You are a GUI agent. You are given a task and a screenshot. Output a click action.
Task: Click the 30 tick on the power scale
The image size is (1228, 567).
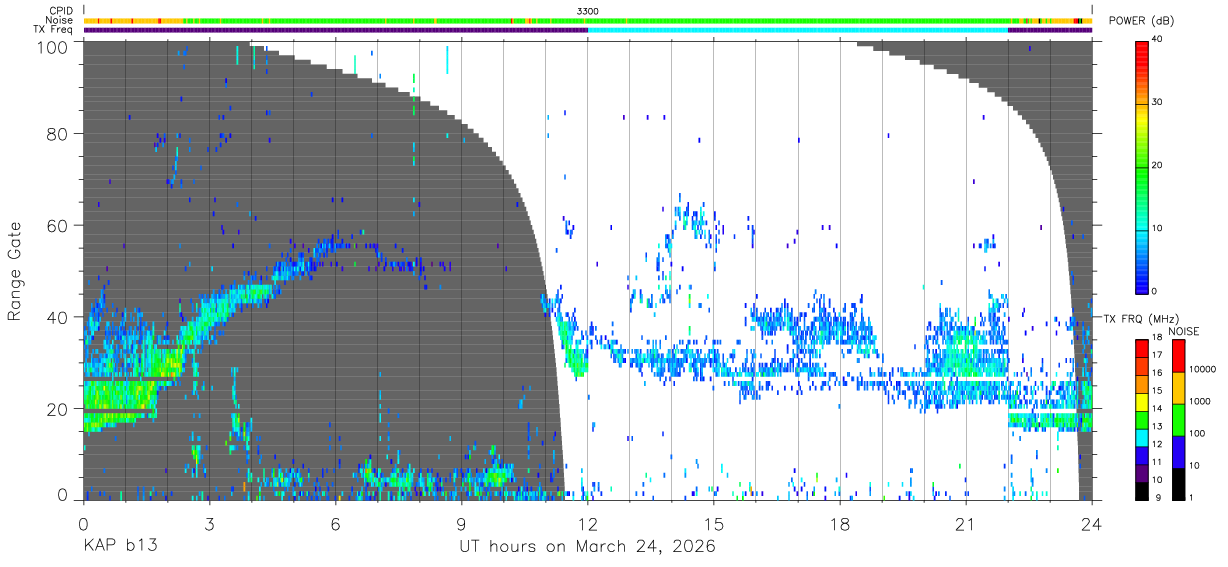pos(1158,102)
